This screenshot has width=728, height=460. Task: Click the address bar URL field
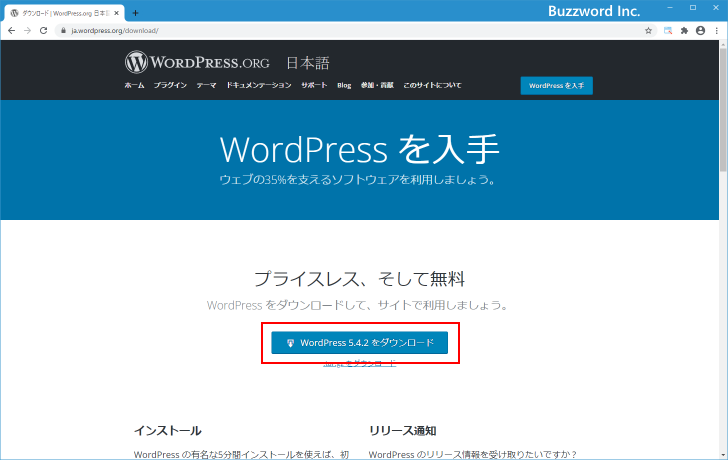(x=355, y=31)
